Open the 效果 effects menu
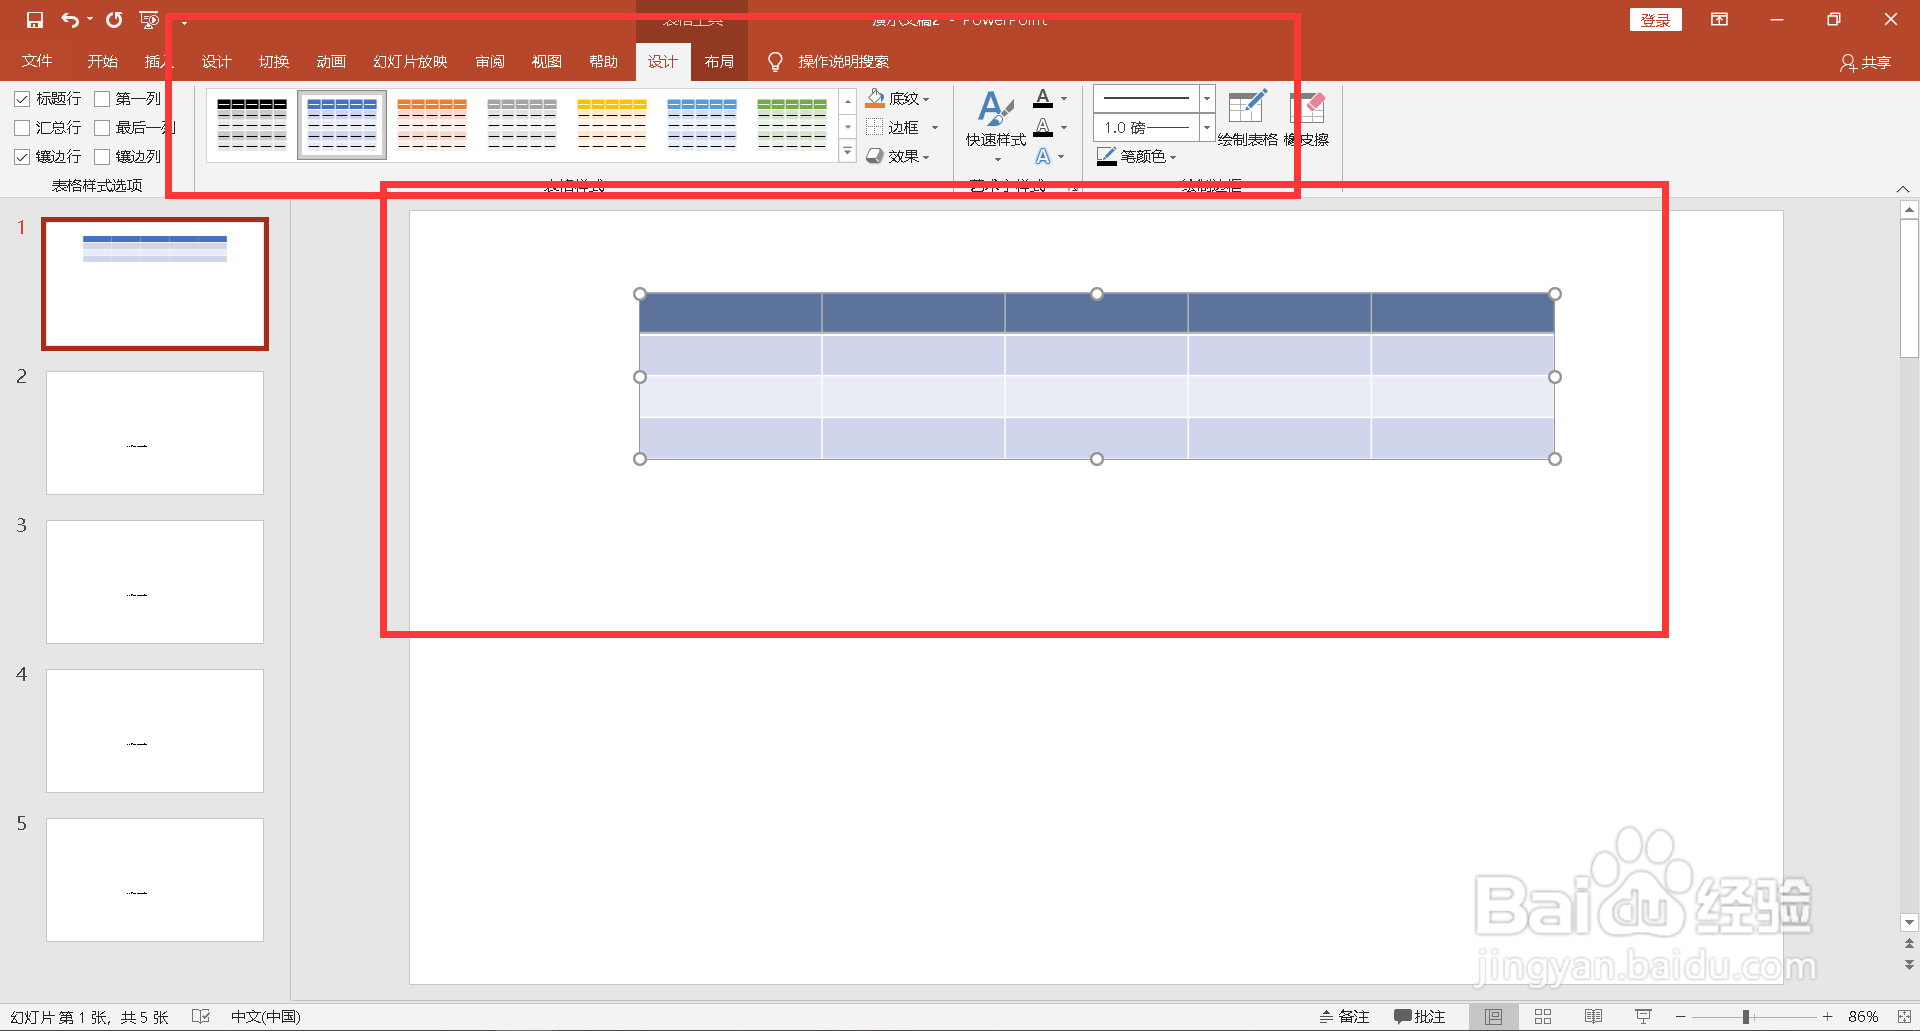This screenshot has height=1031, width=1920. coord(898,156)
